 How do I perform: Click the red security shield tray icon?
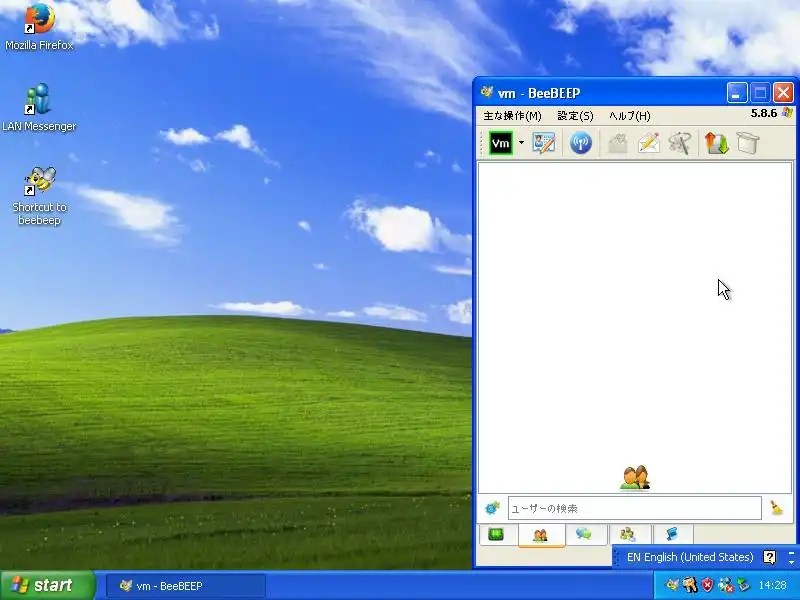coord(707,585)
